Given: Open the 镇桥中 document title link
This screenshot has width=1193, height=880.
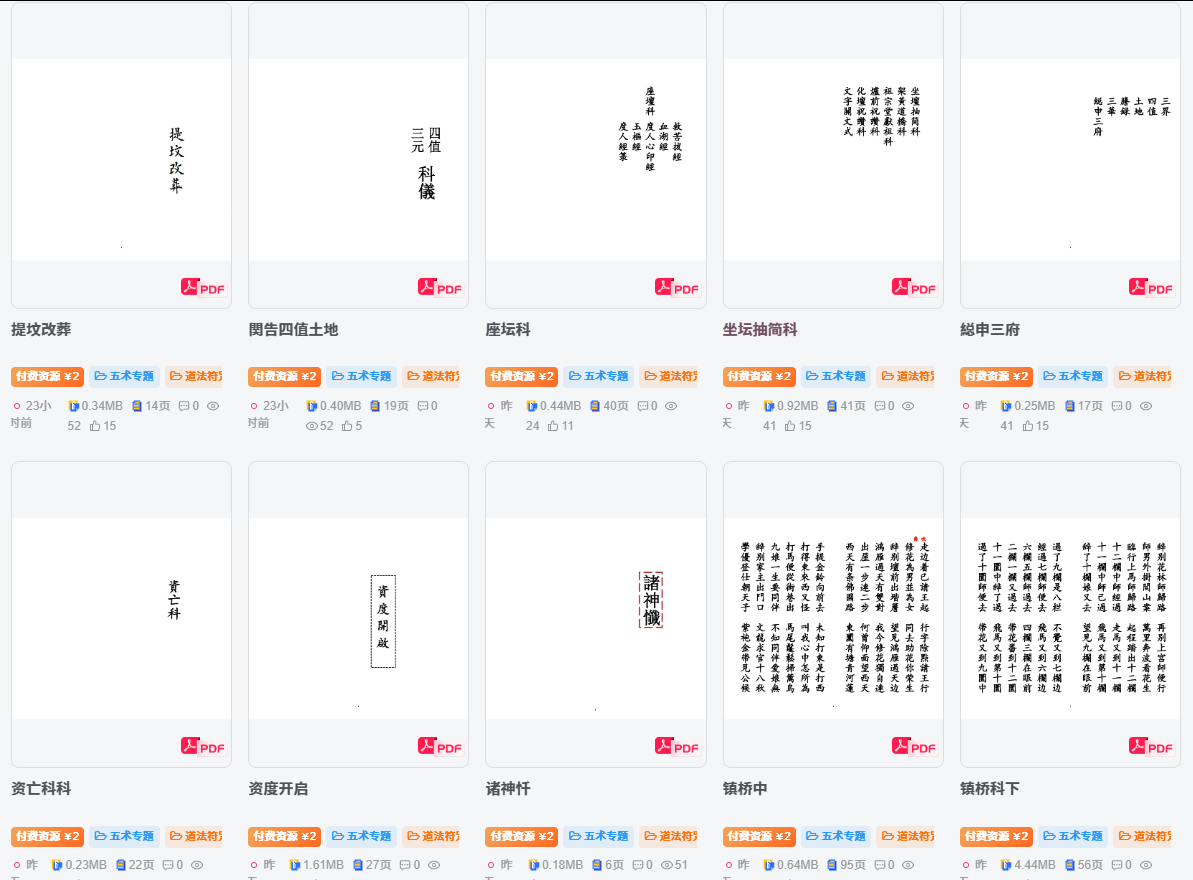Looking at the screenshot, I should [x=745, y=789].
